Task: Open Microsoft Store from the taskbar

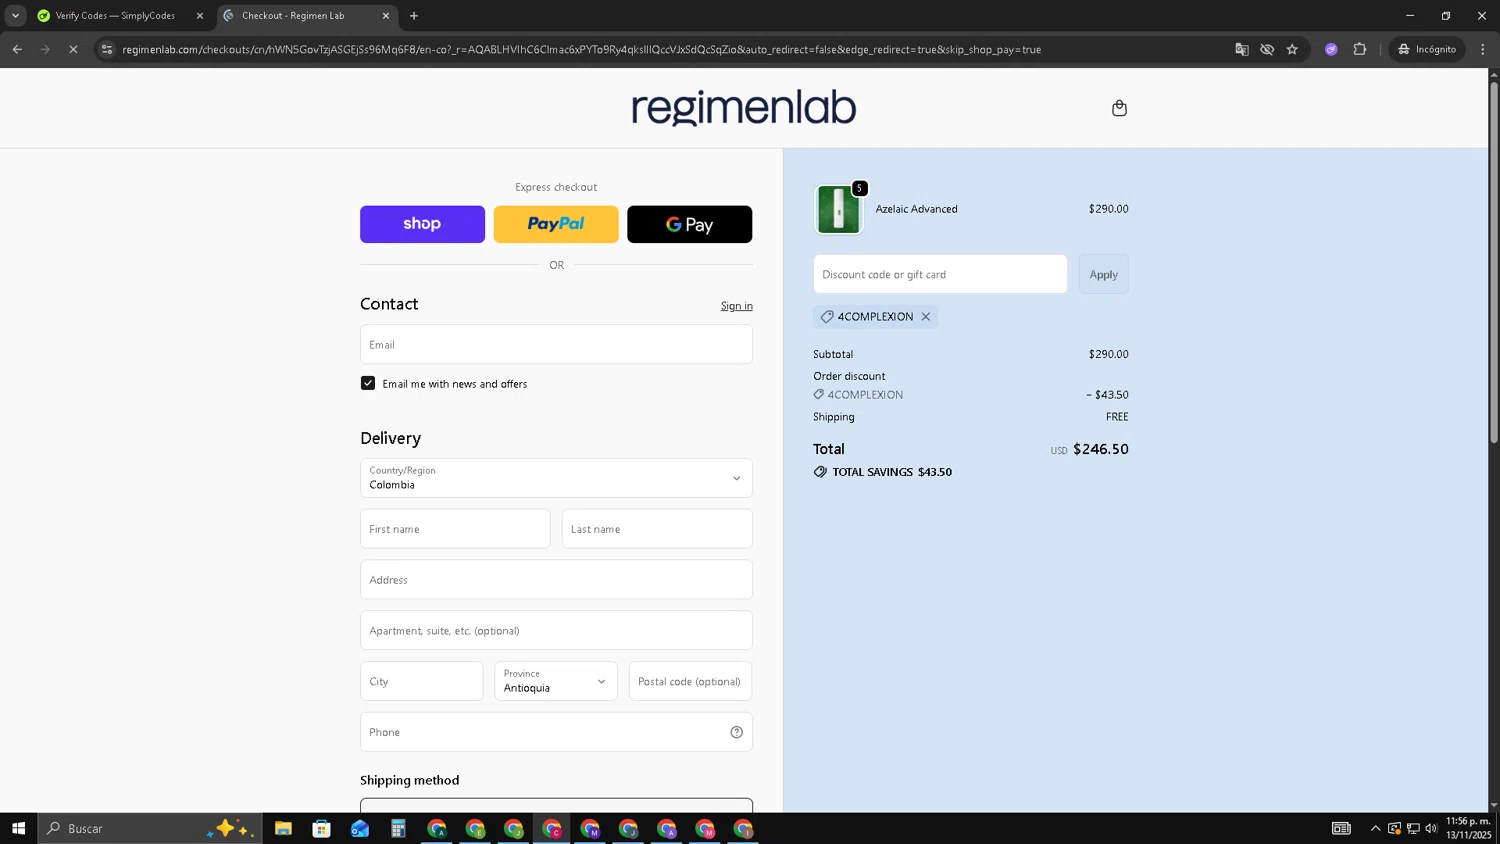Action: coord(321,828)
